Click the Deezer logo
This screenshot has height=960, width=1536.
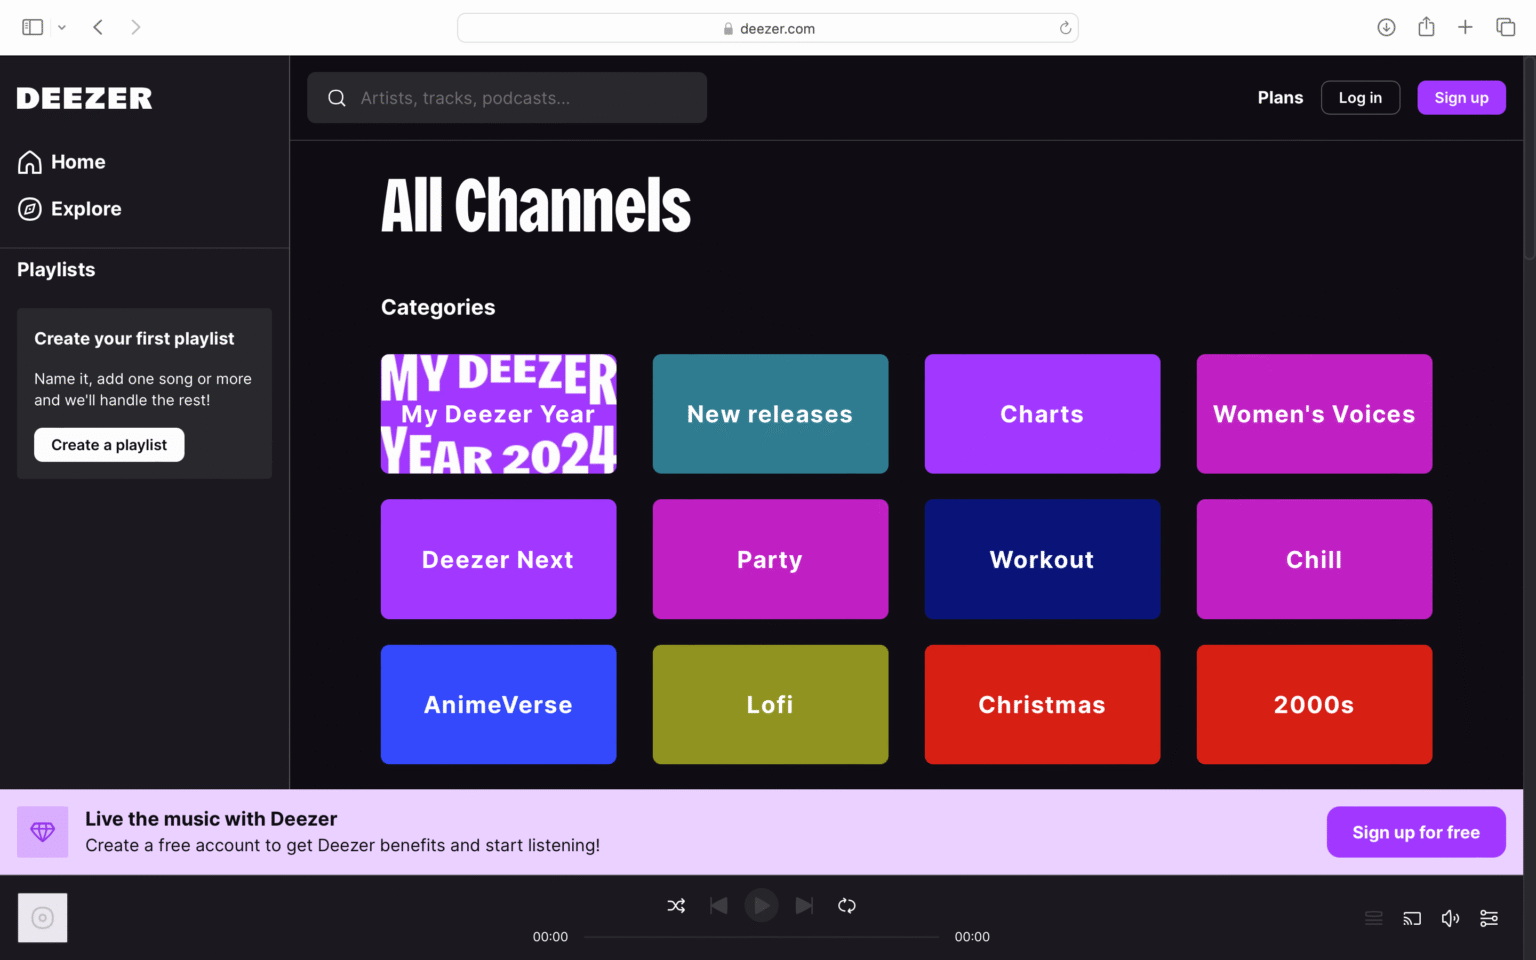84,97
